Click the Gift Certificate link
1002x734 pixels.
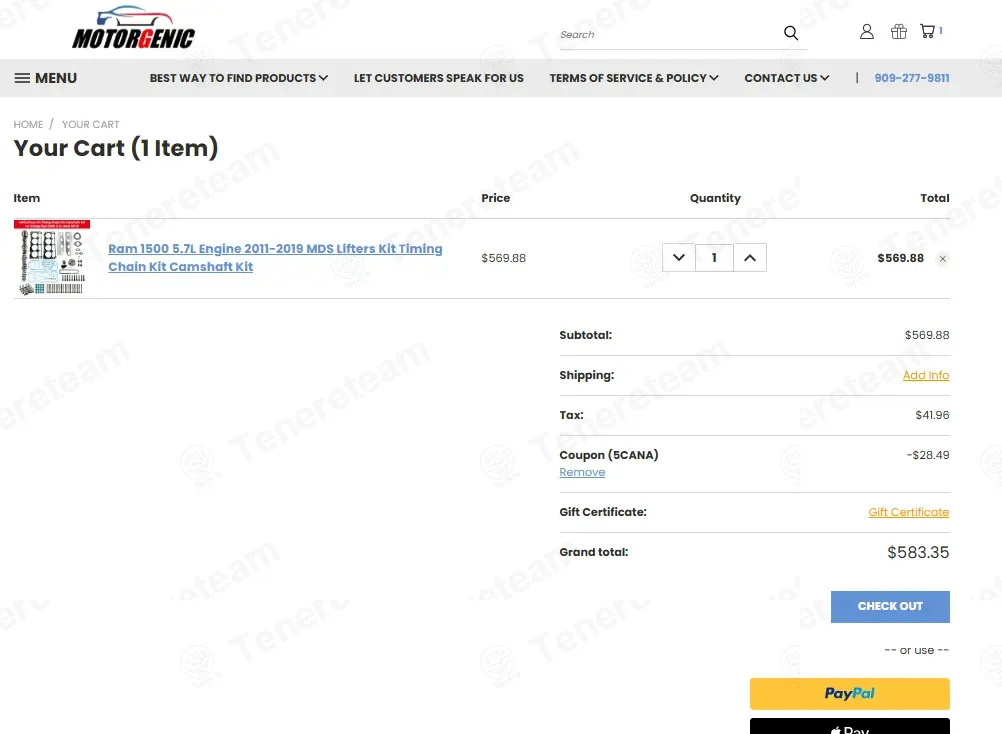click(x=908, y=512)
